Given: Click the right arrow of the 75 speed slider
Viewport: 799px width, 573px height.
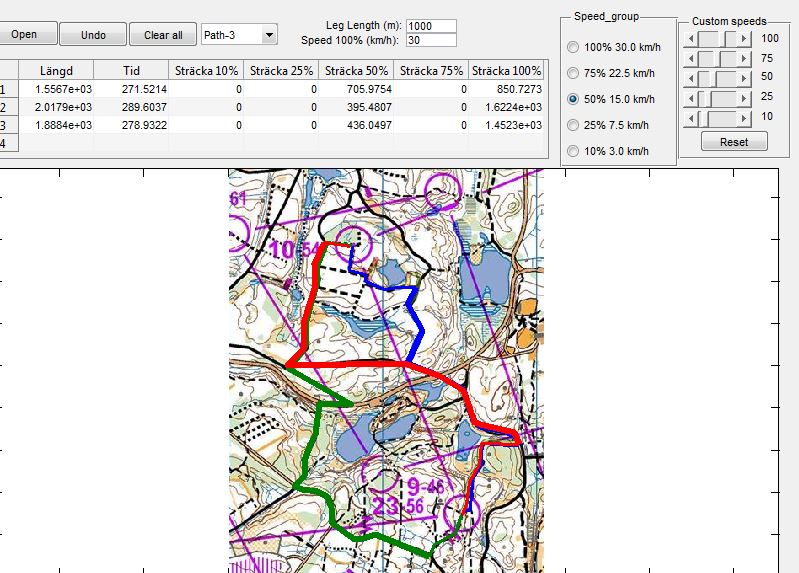Looking at the screenshot, I should pyautogui.click(x=744, y=59).
